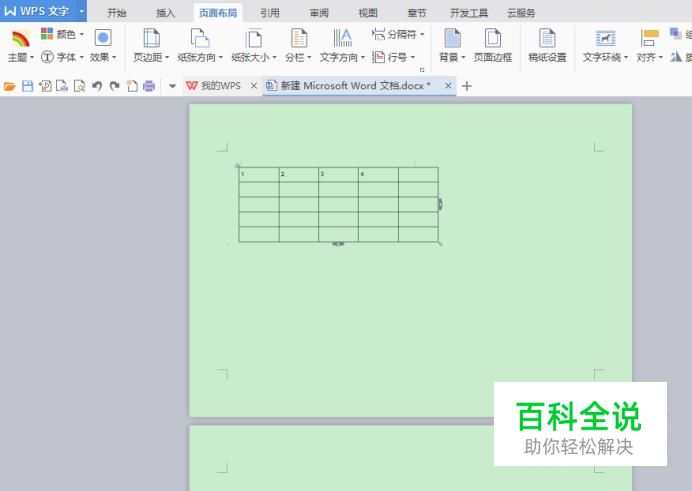Click the undo arrow icon
Image resolution: width=692 pixels, height=491 pixels.
(97, 86)
